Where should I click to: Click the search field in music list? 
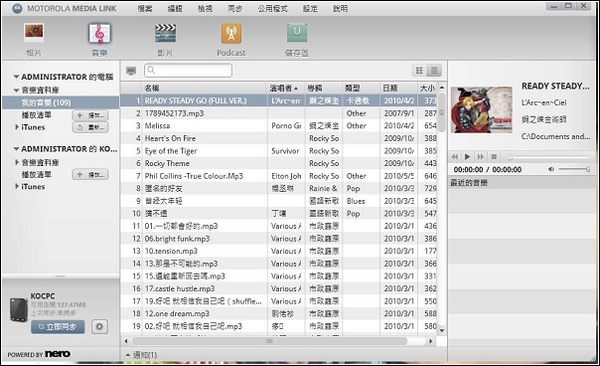click(188, 70)
